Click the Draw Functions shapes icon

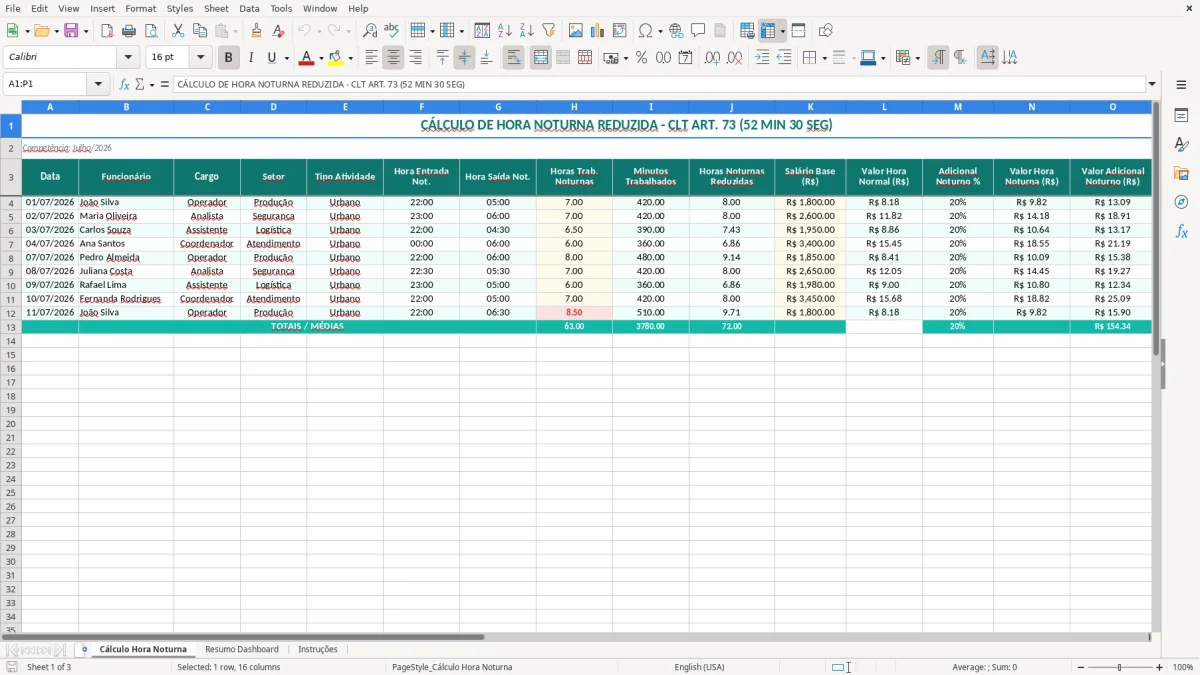(826, 31)
